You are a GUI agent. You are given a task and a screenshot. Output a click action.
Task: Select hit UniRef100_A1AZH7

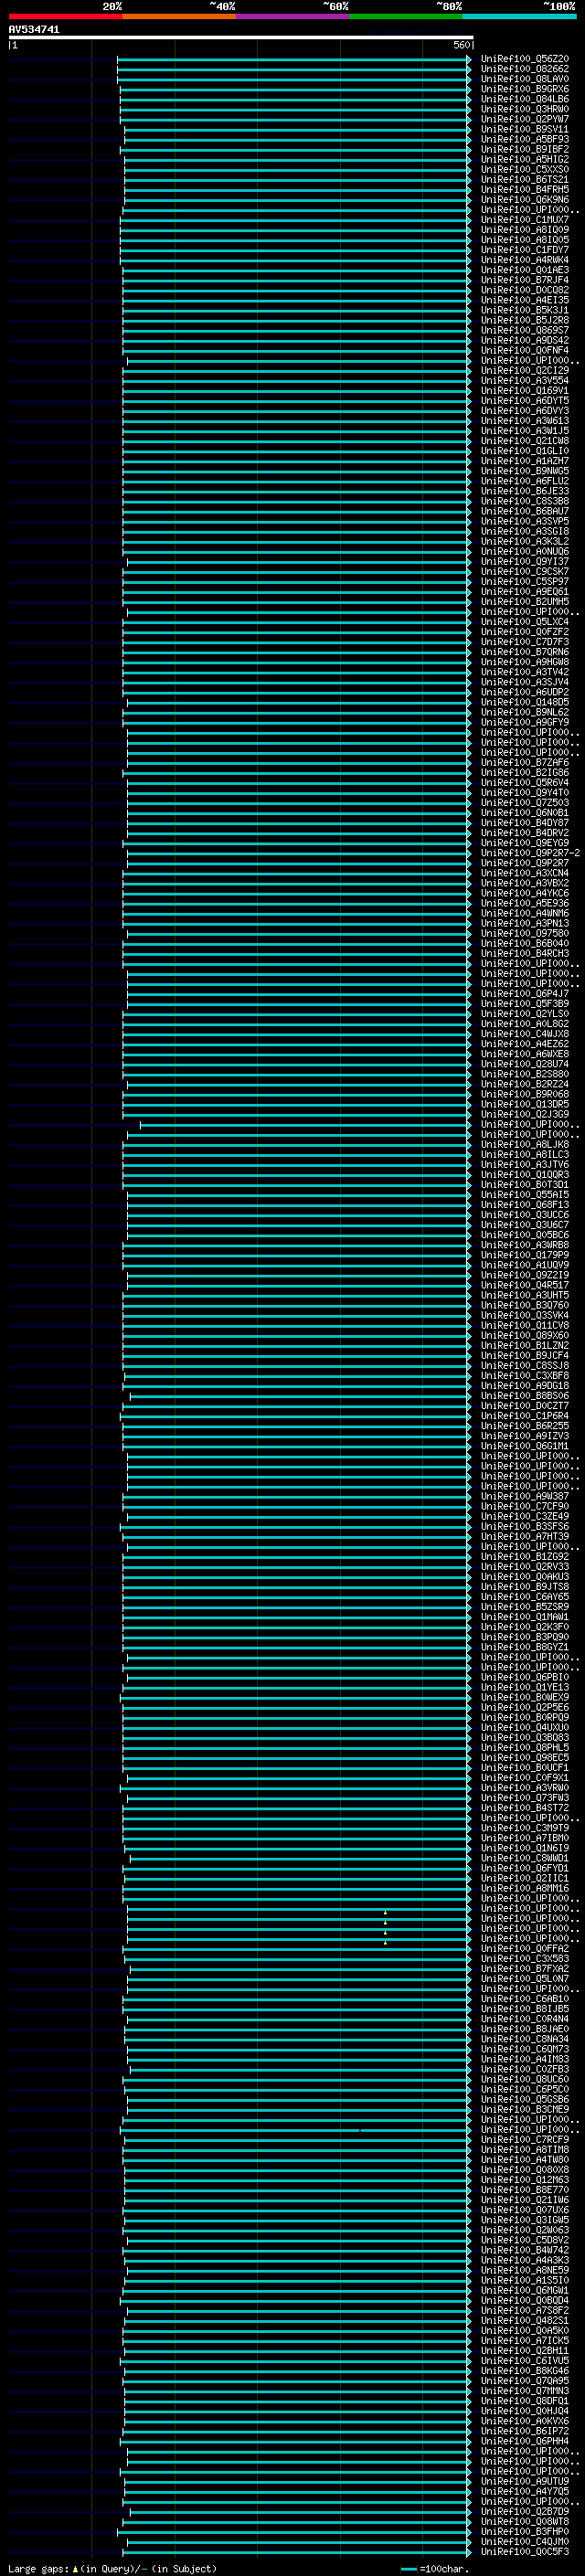coord(525,461)
